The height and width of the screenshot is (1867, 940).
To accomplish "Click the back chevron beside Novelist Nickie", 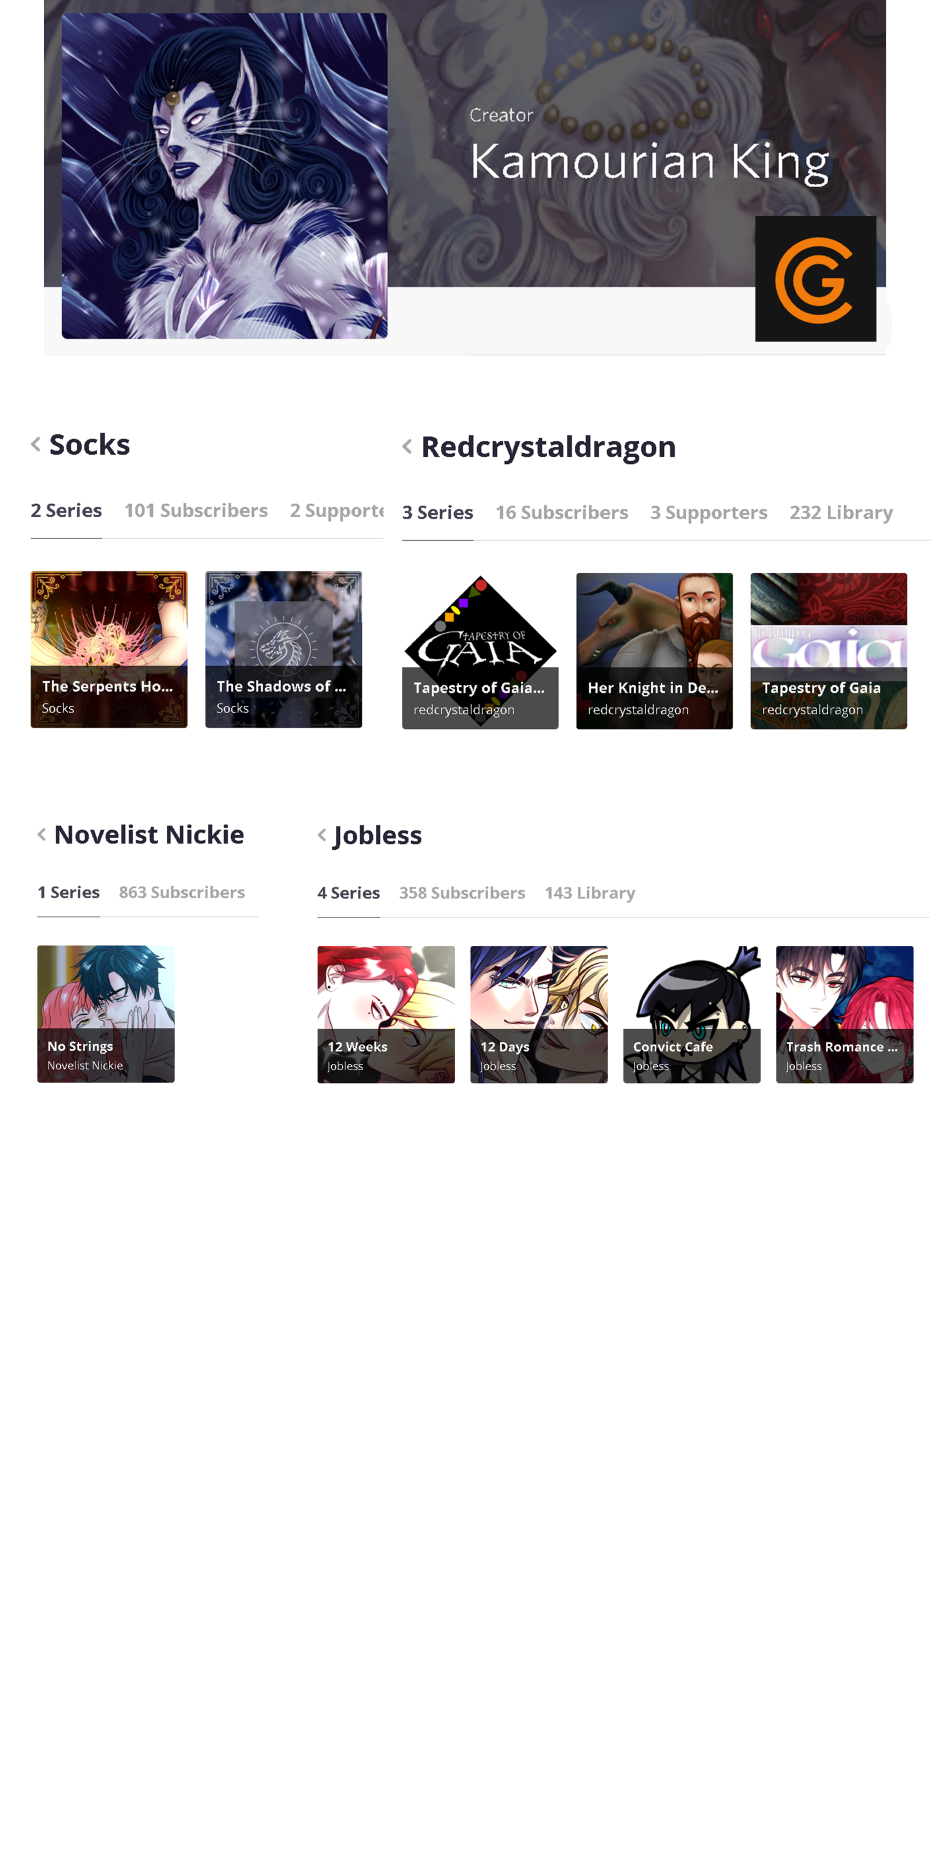I will pos(42,834).
